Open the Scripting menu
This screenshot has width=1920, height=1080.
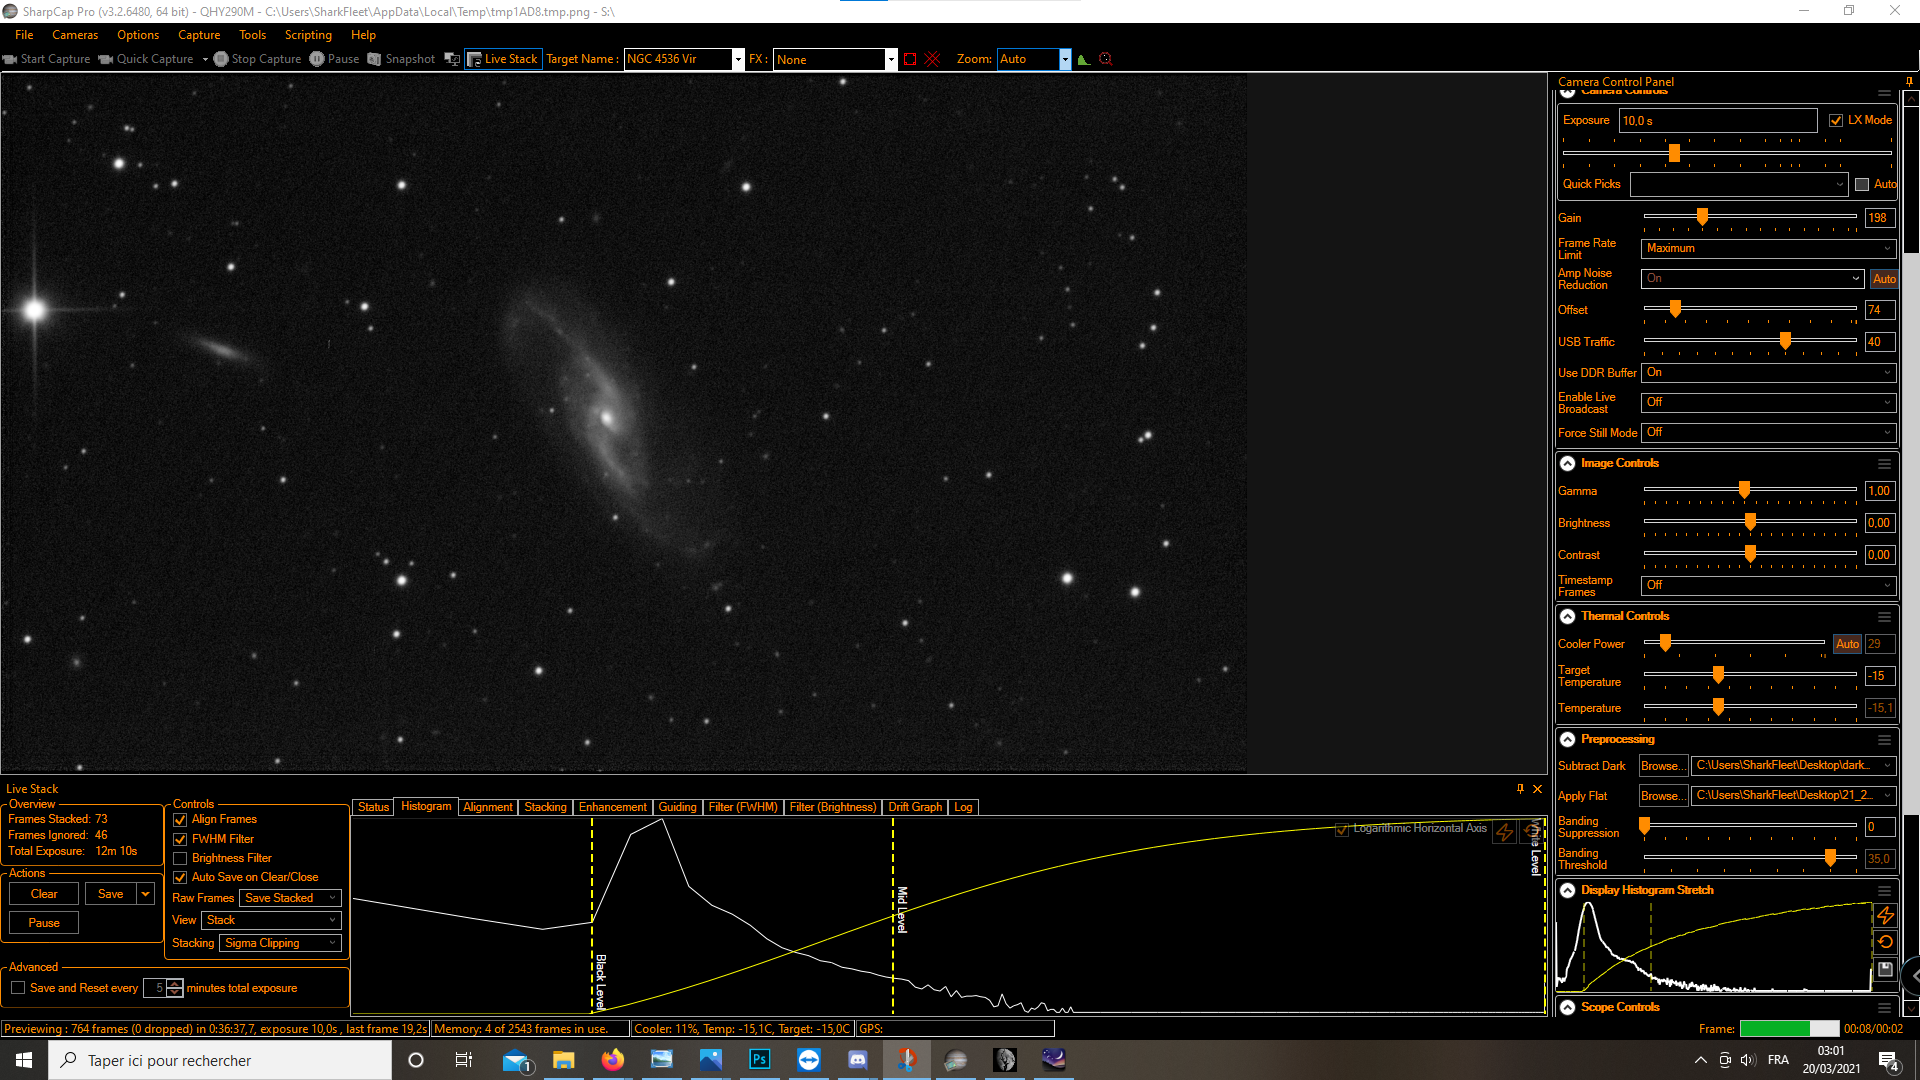click(x=308, y=35)
